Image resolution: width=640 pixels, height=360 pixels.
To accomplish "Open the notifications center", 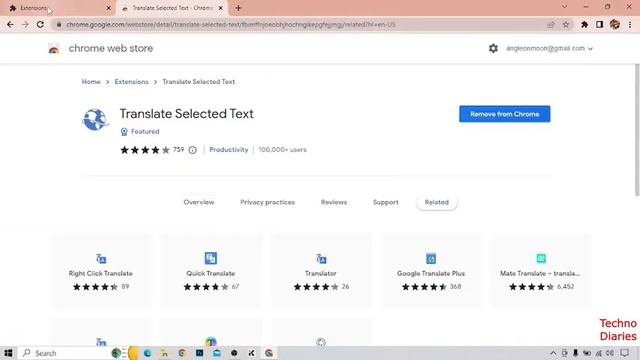I will tap(624, 353).
